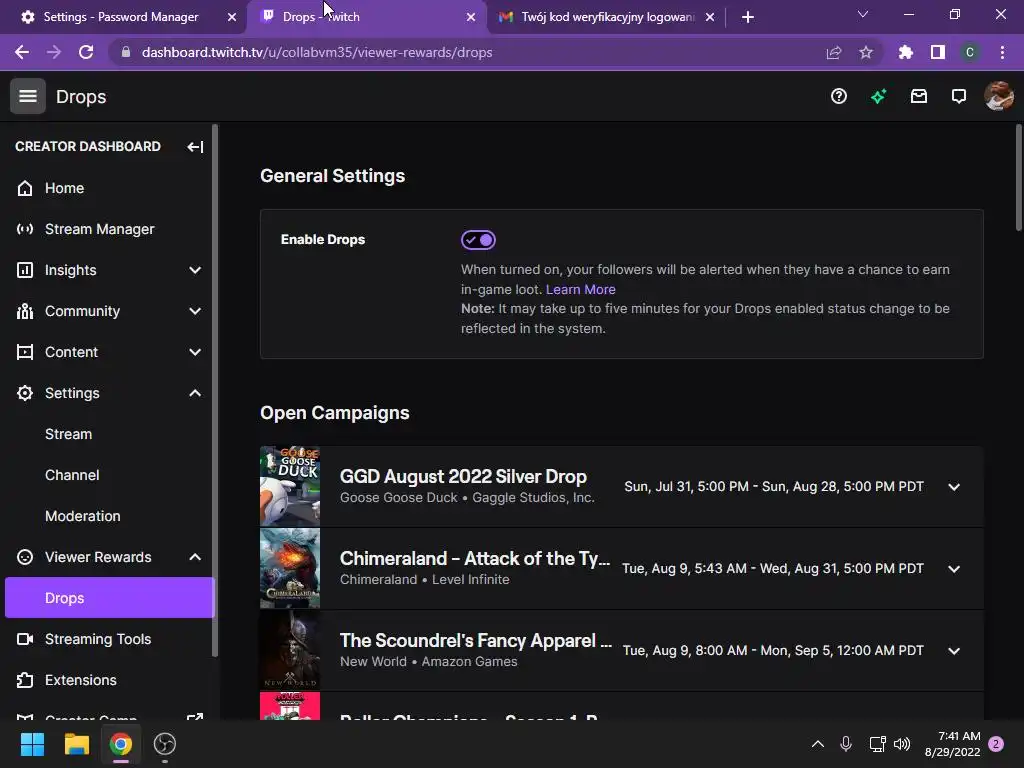Click the Content clip icon

[25, 352]
